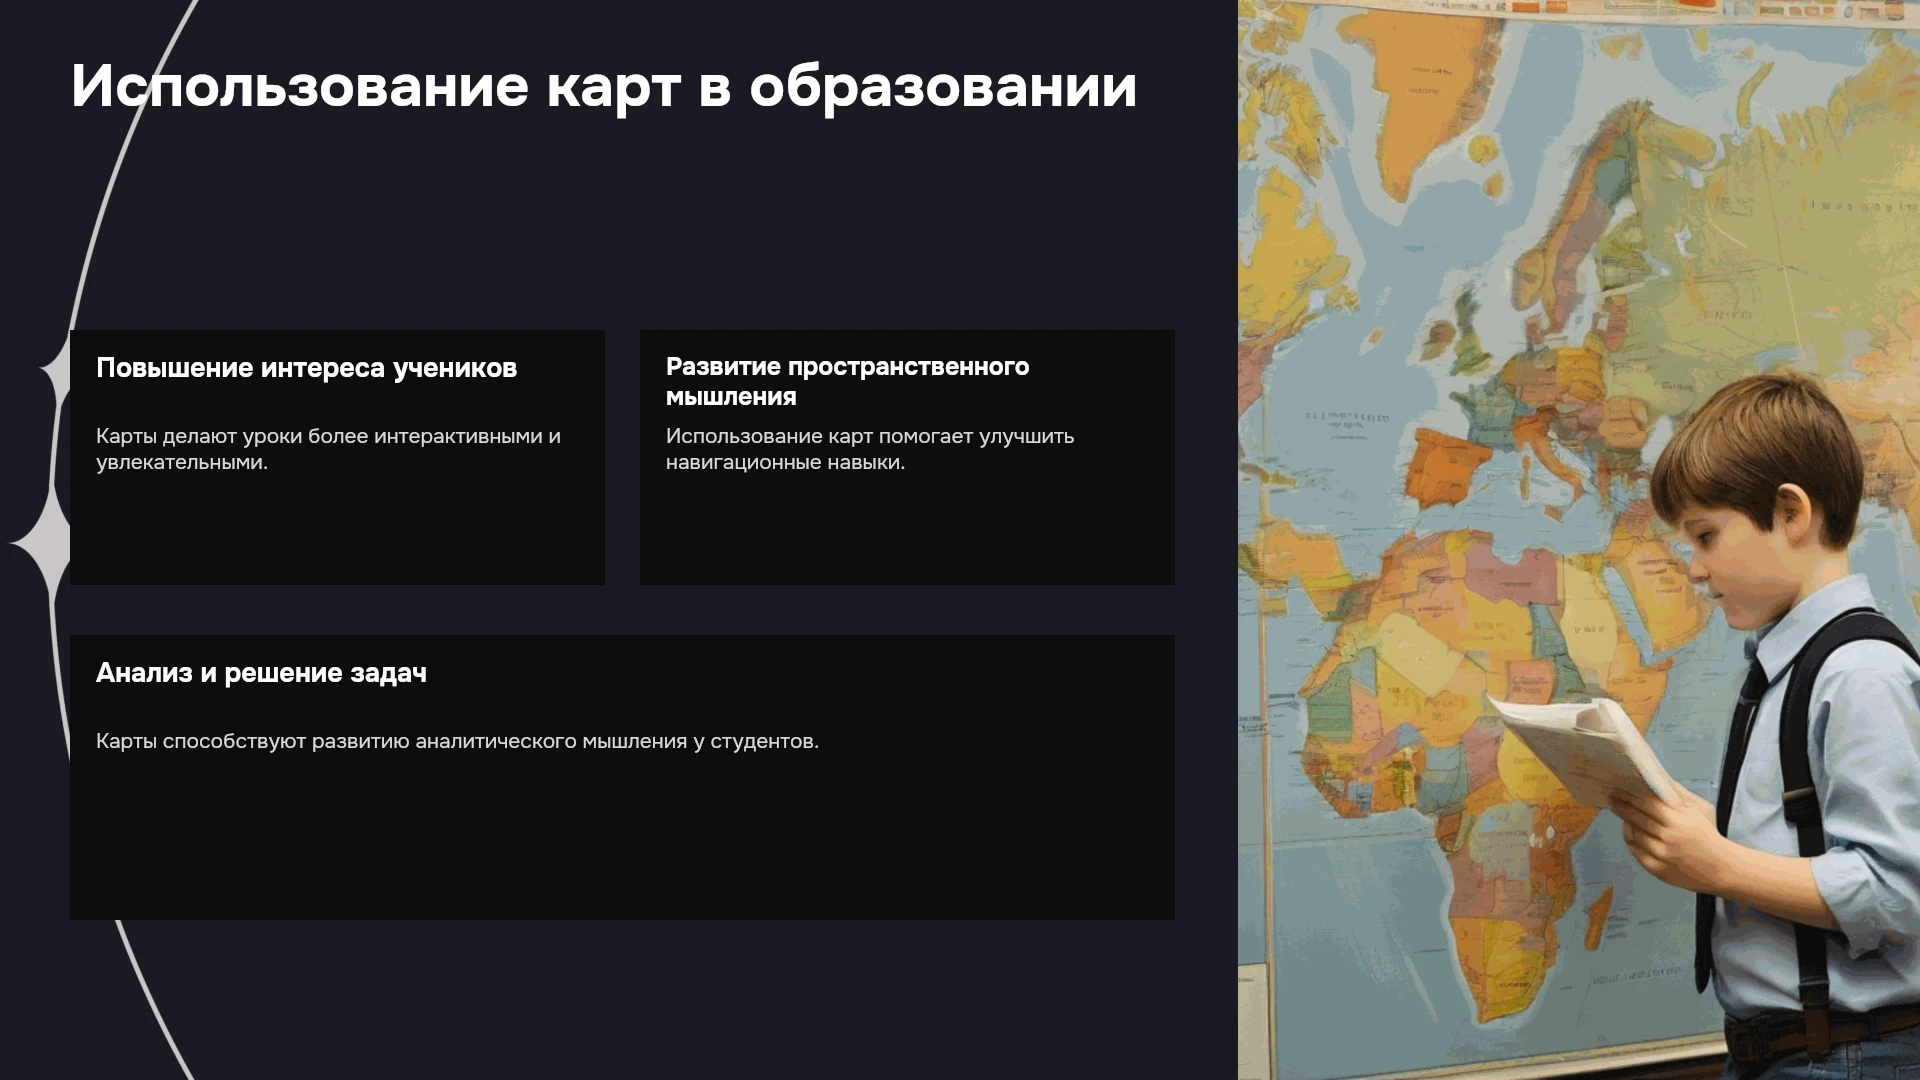Select the photo of the boy with the map

coord(1579,540)
